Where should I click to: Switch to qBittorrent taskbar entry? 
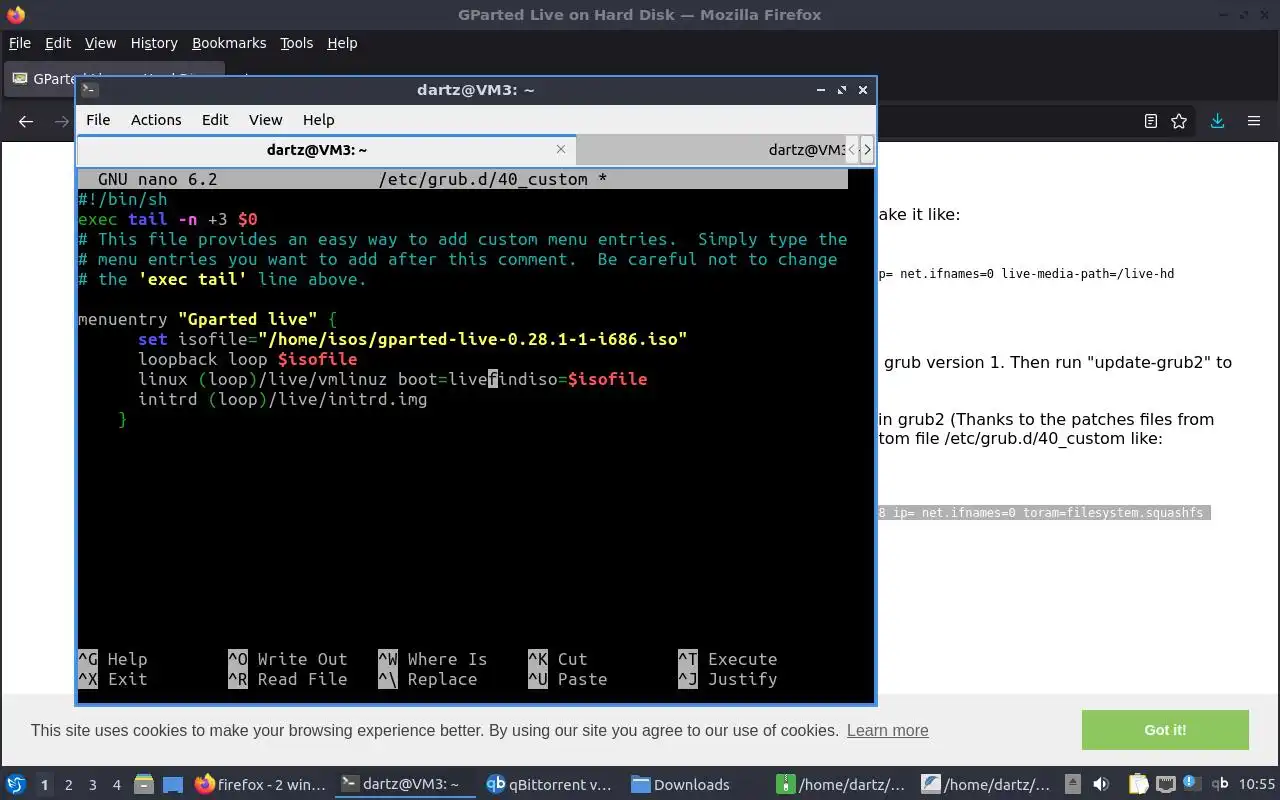pos(549,784)
